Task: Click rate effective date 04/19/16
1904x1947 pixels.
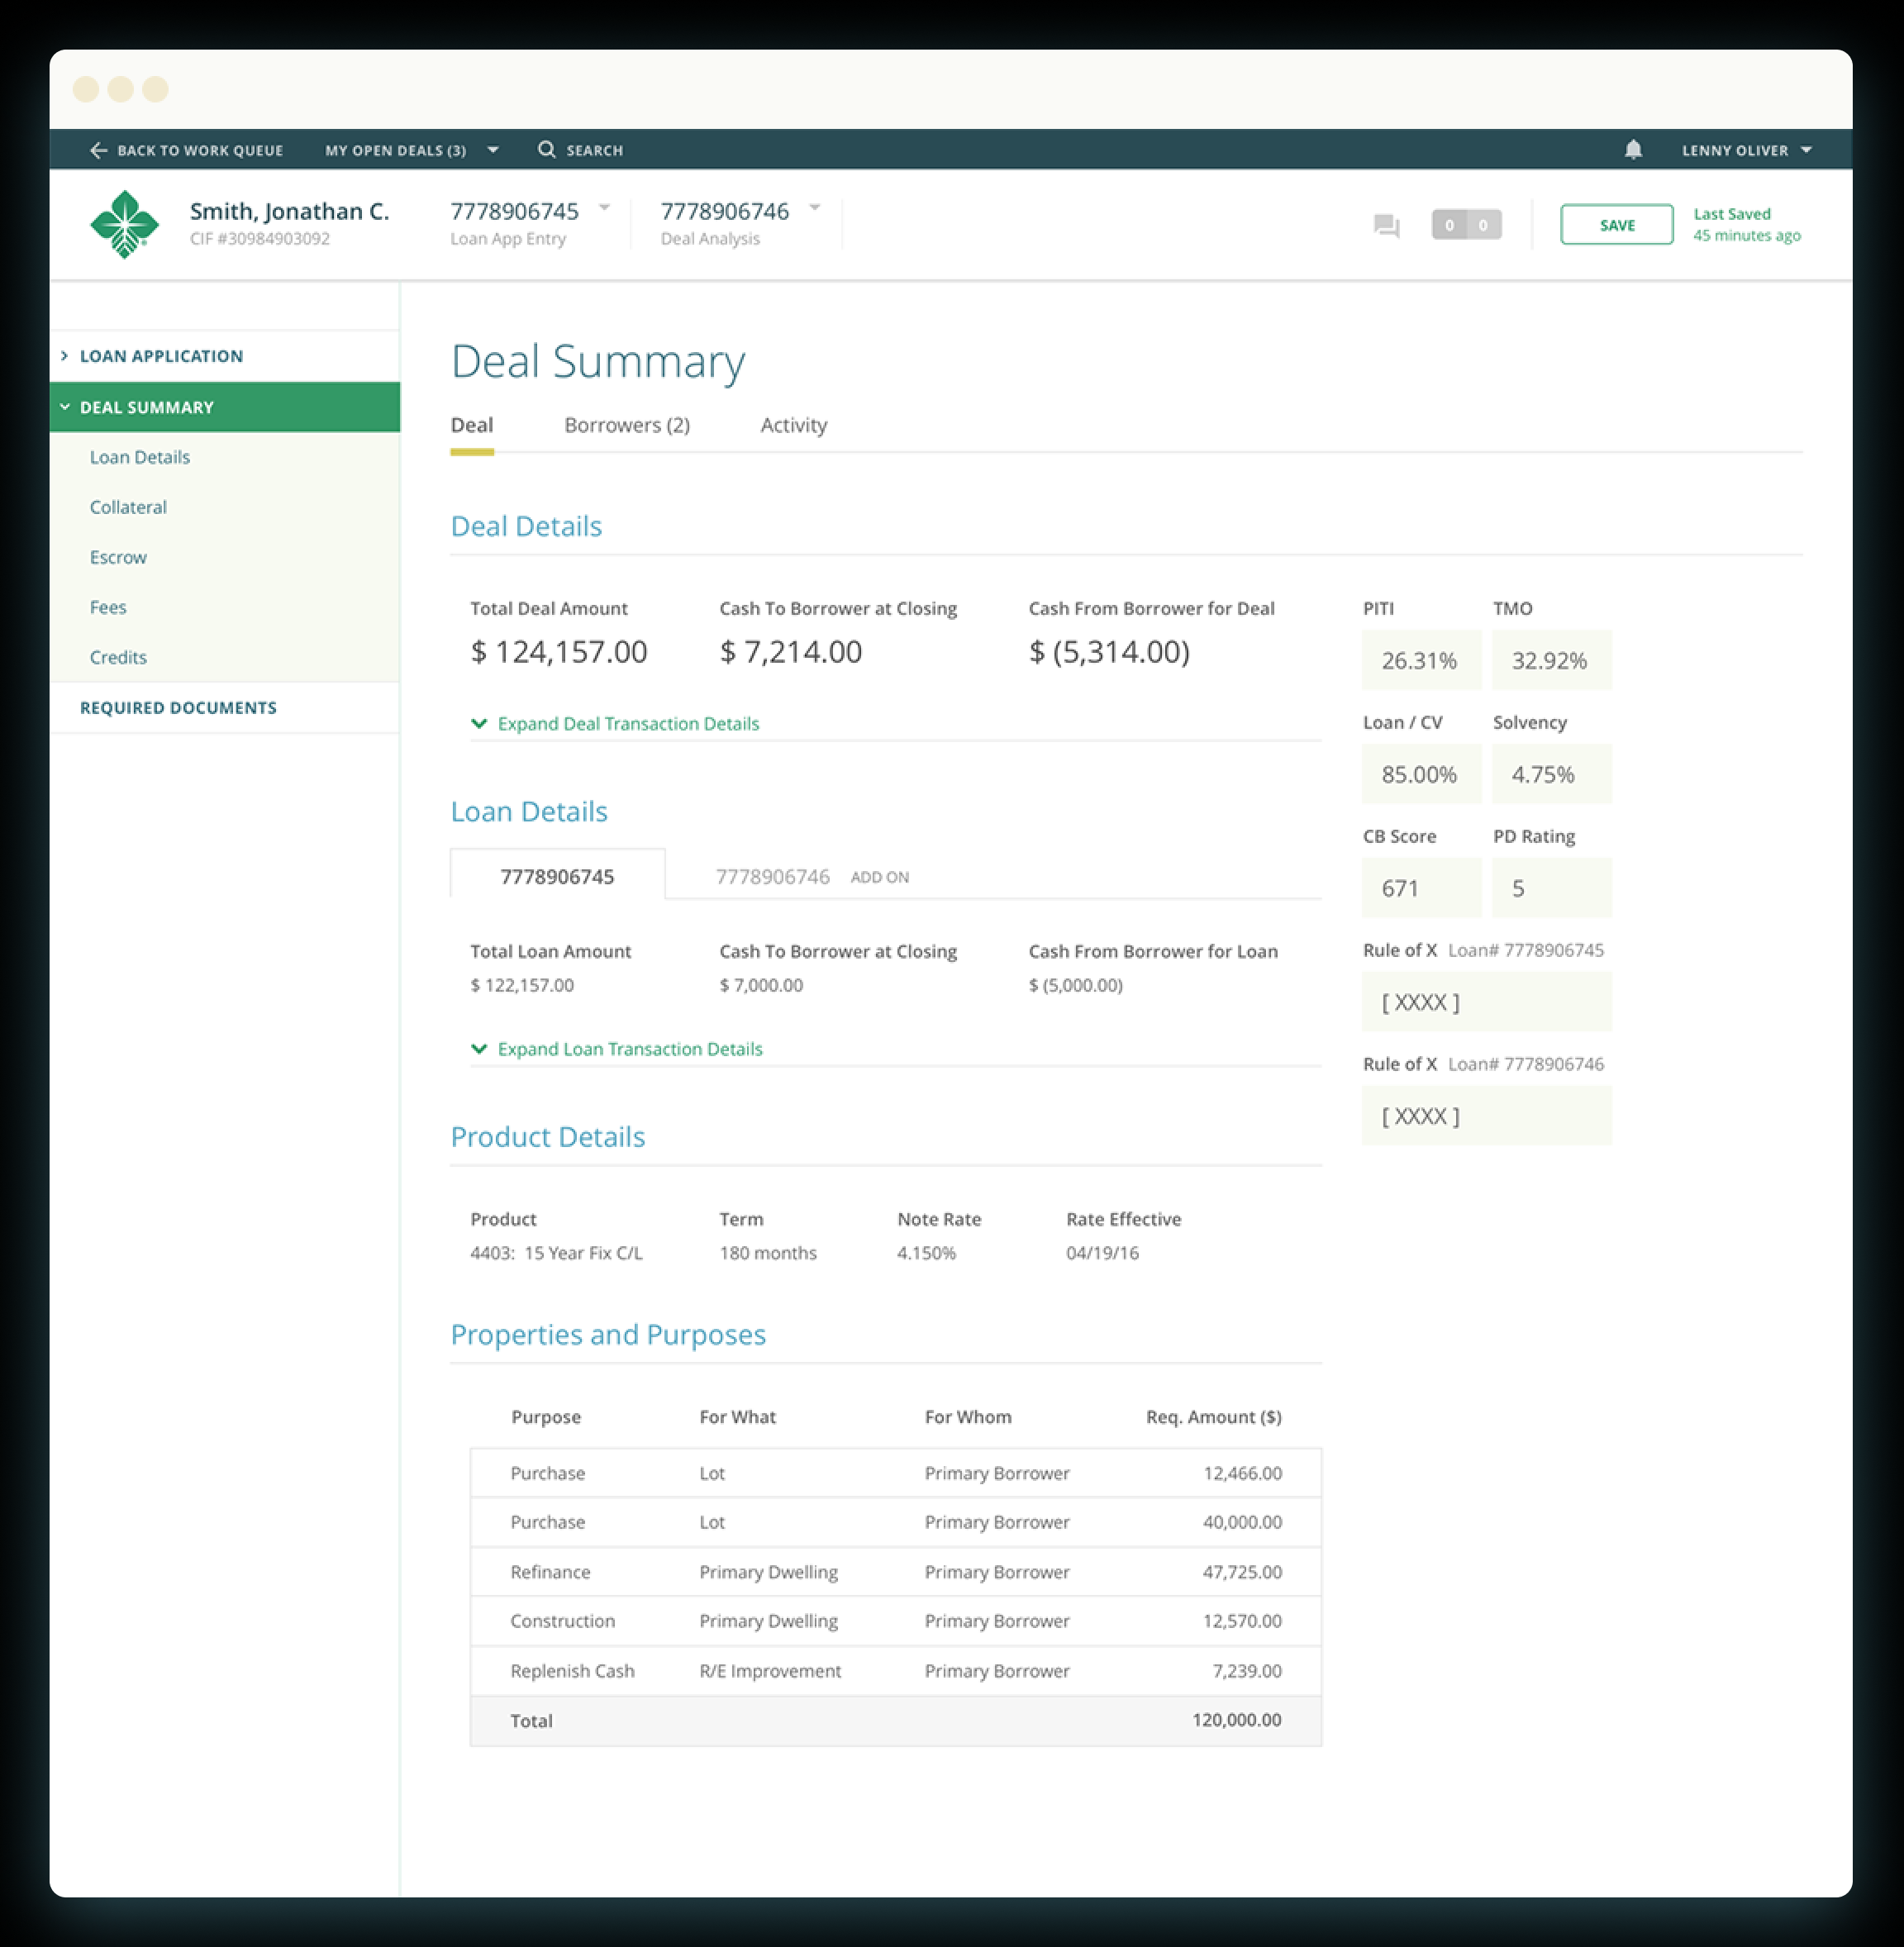Action: (x=1102, y=1253)
